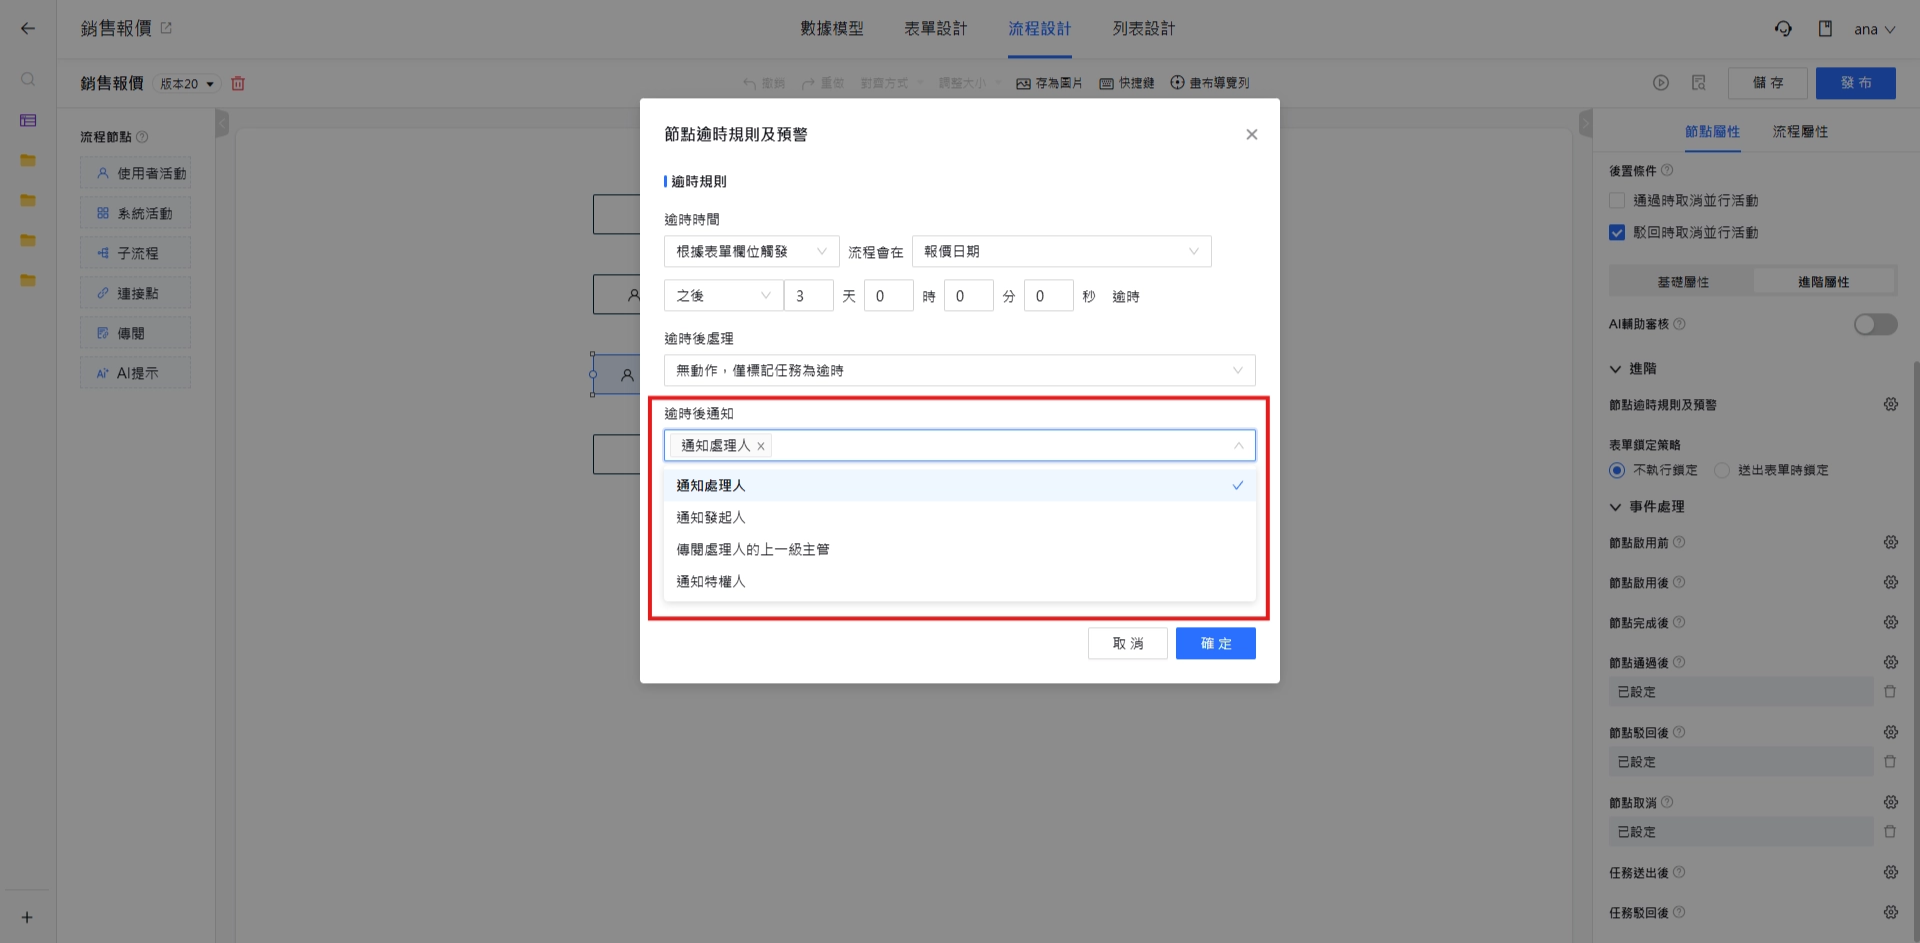Open the document clipboard icon near ana

click(1825, 29)
